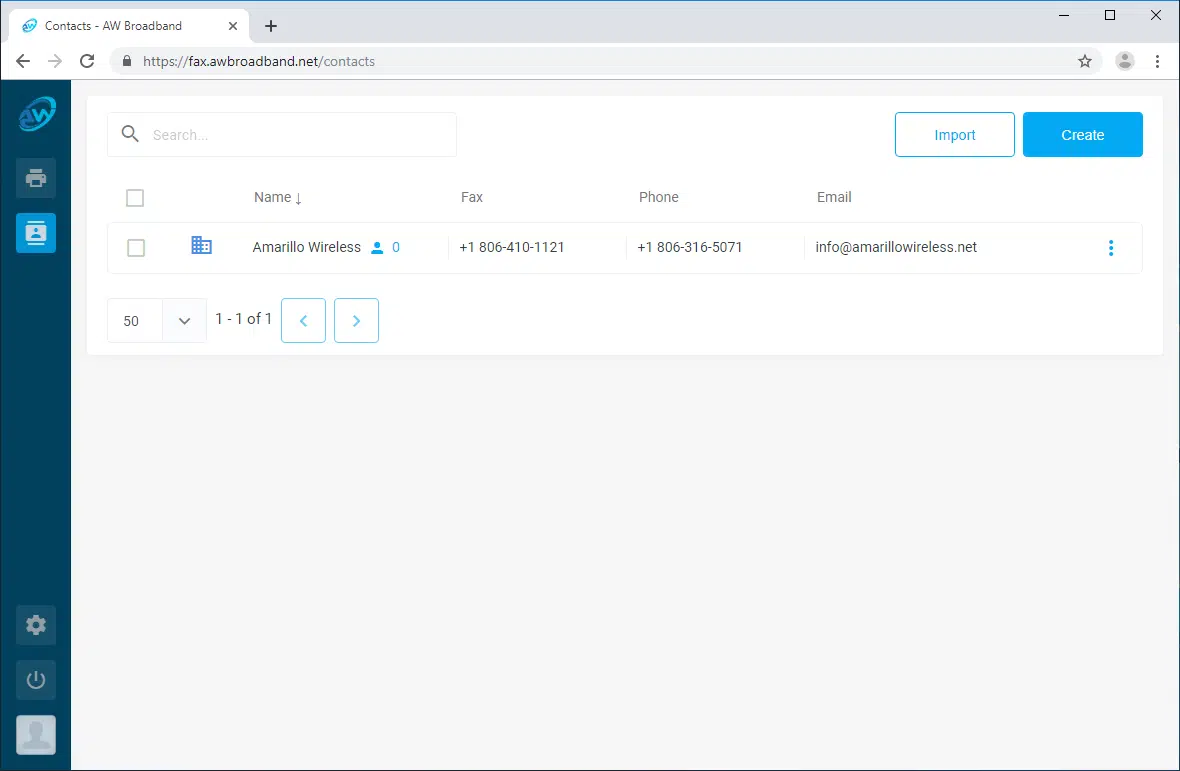Viewport: 1180px width, 771px height.
Task: Open Amarillo Wireless row options menu
Action: (x=1111, y=248)
